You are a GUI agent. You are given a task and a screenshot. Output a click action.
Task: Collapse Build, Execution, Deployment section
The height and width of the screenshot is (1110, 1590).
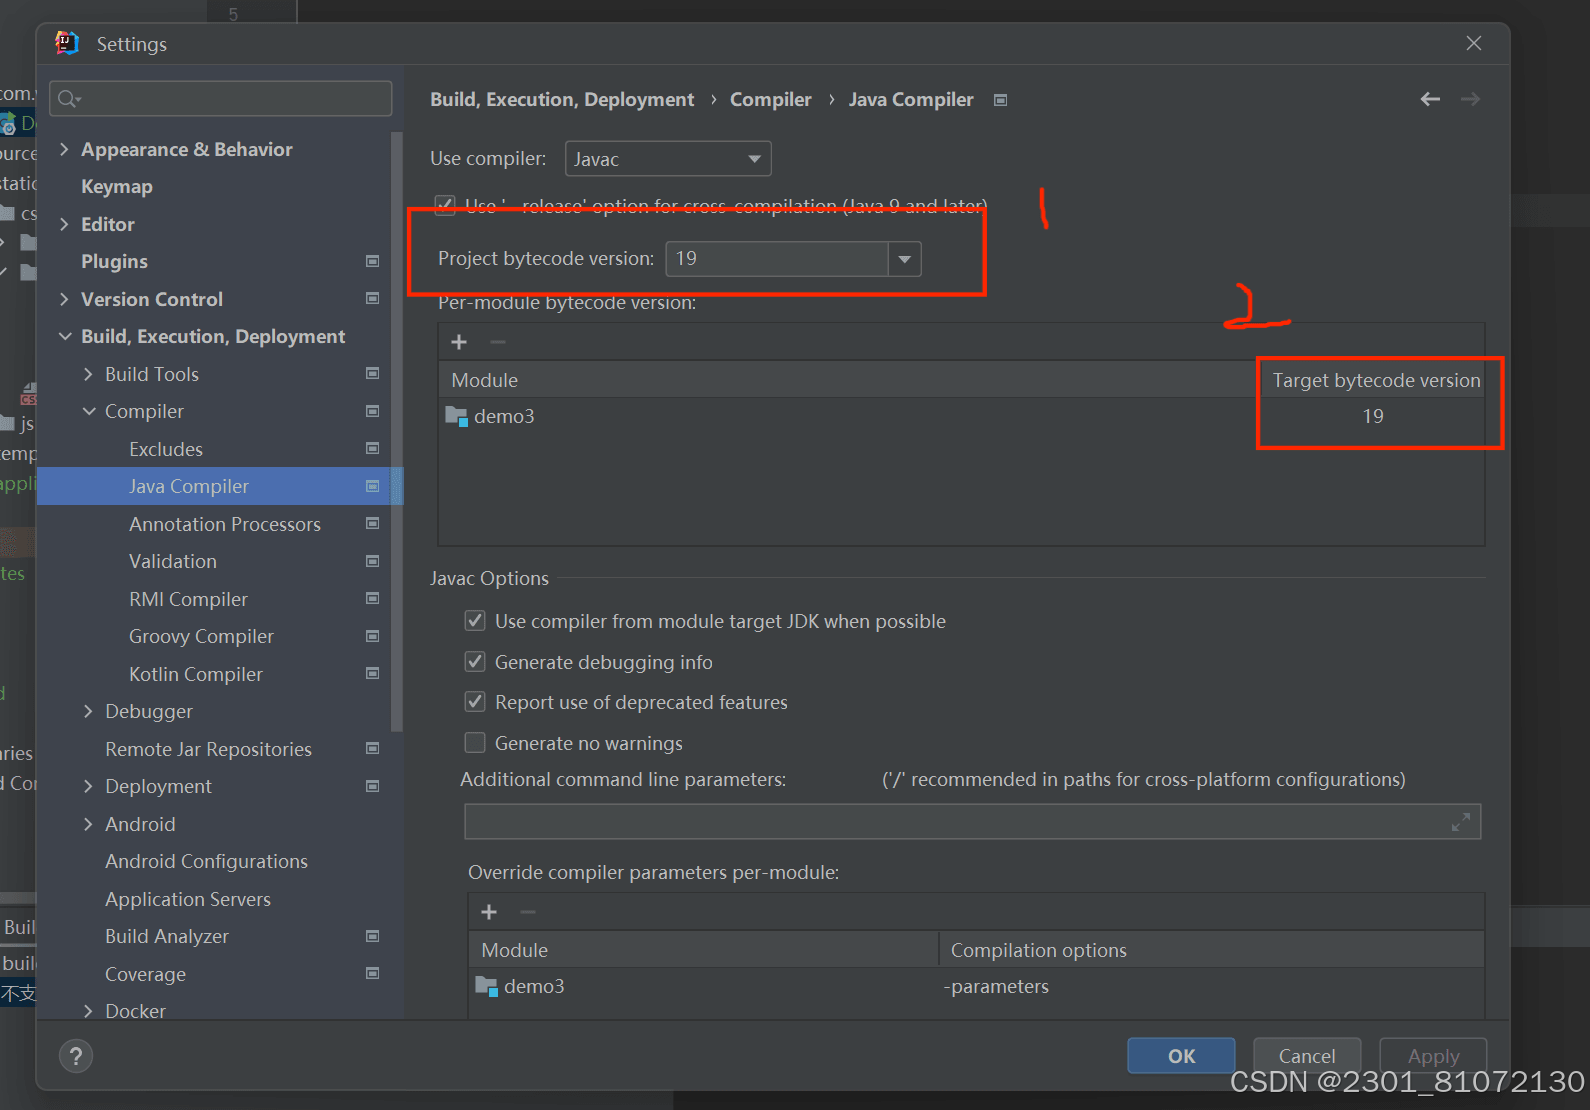pyautogui.click(x=64, y=336)
